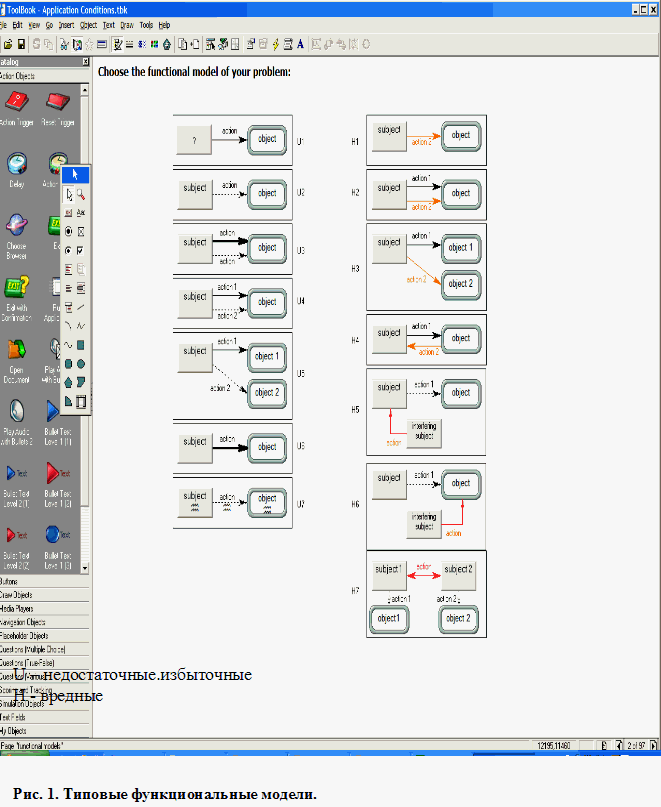This screenshot has height=807, width=661.
Task: Select the pentagon polygon tool in palette
Action: [x=68, y=382]
